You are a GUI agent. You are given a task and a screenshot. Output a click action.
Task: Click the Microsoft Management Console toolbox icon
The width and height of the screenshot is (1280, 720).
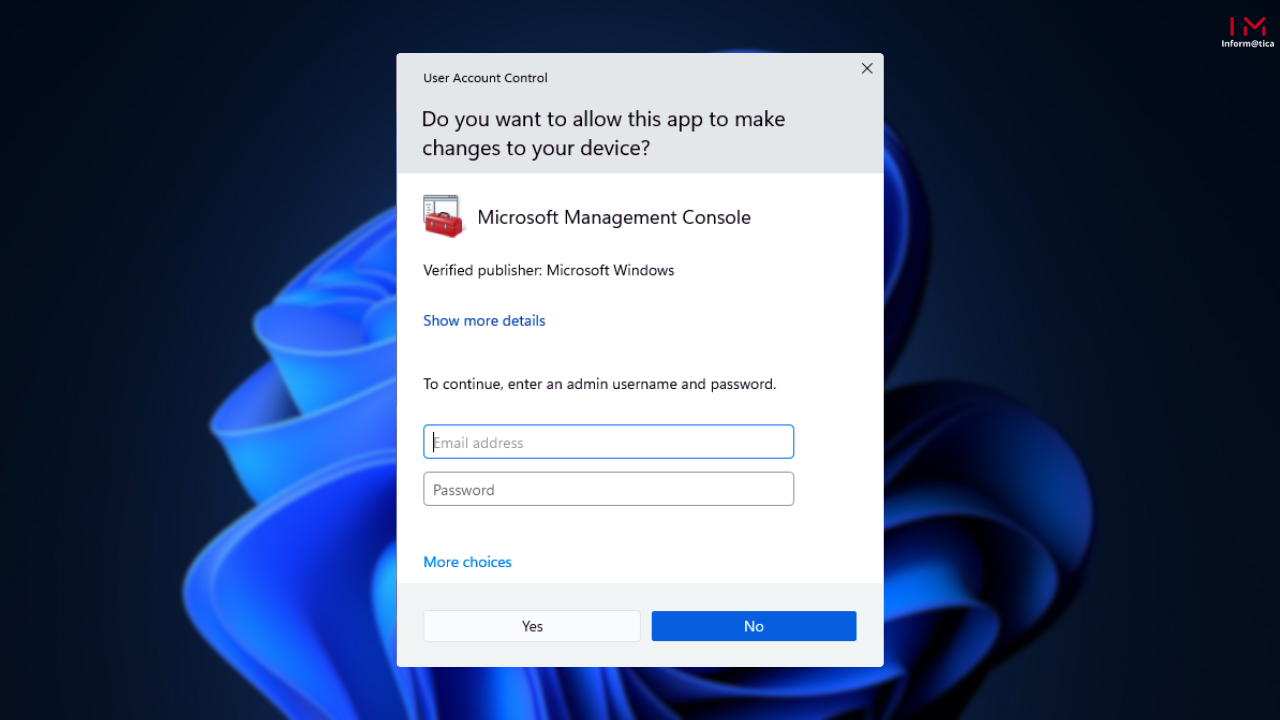(444, 216)
